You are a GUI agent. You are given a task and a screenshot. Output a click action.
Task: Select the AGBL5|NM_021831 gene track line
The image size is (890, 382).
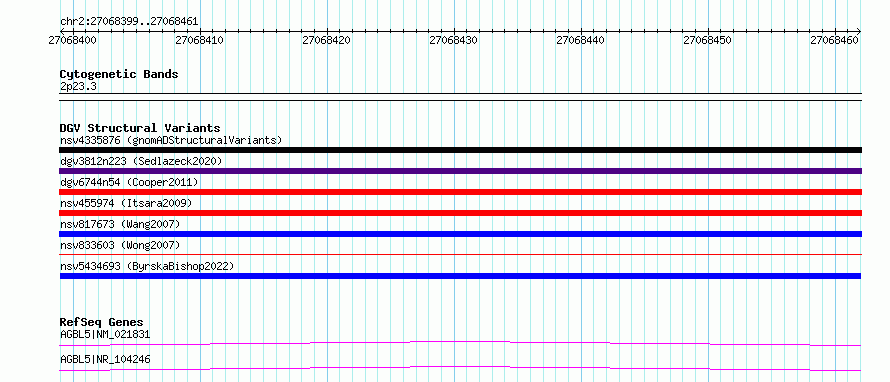click(x=460, y=343)
